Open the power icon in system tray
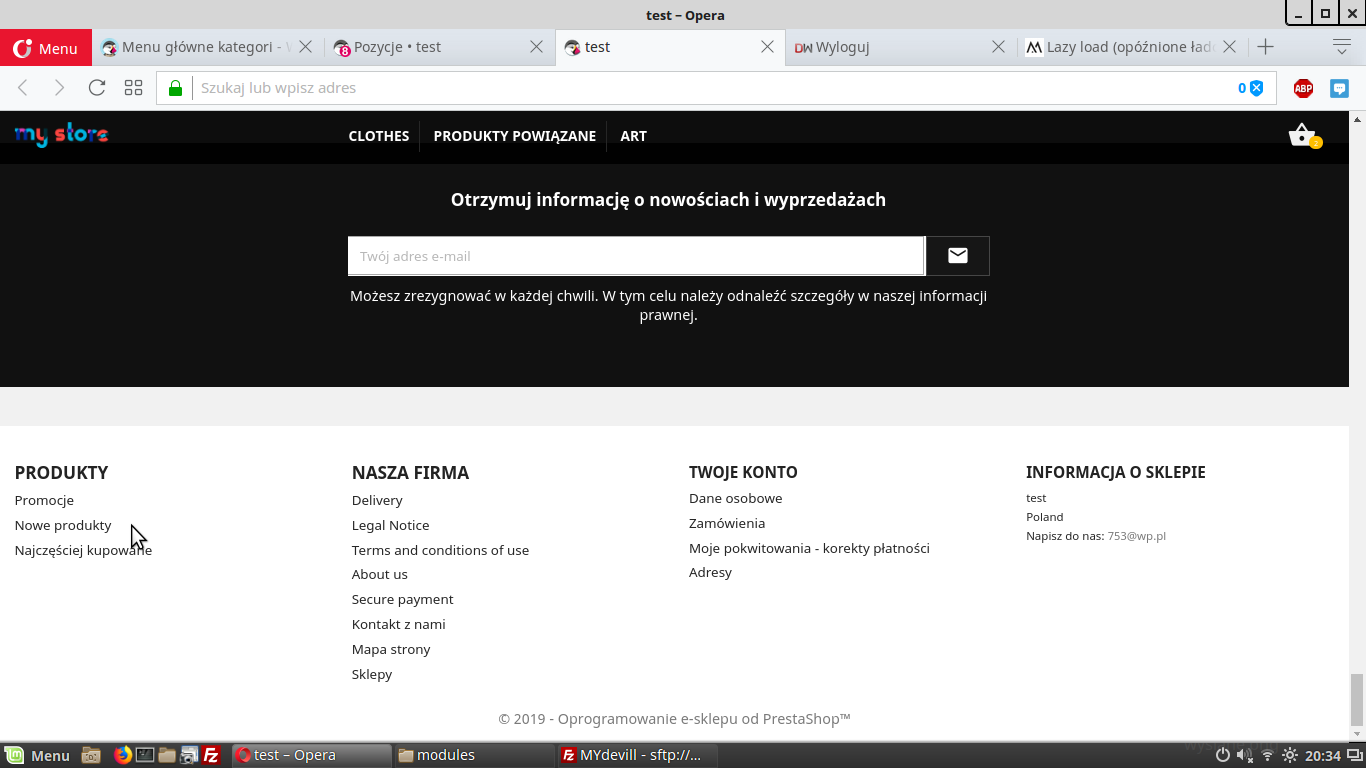This screenshot has height=768, width=1366. click(x=1222, y=755)
